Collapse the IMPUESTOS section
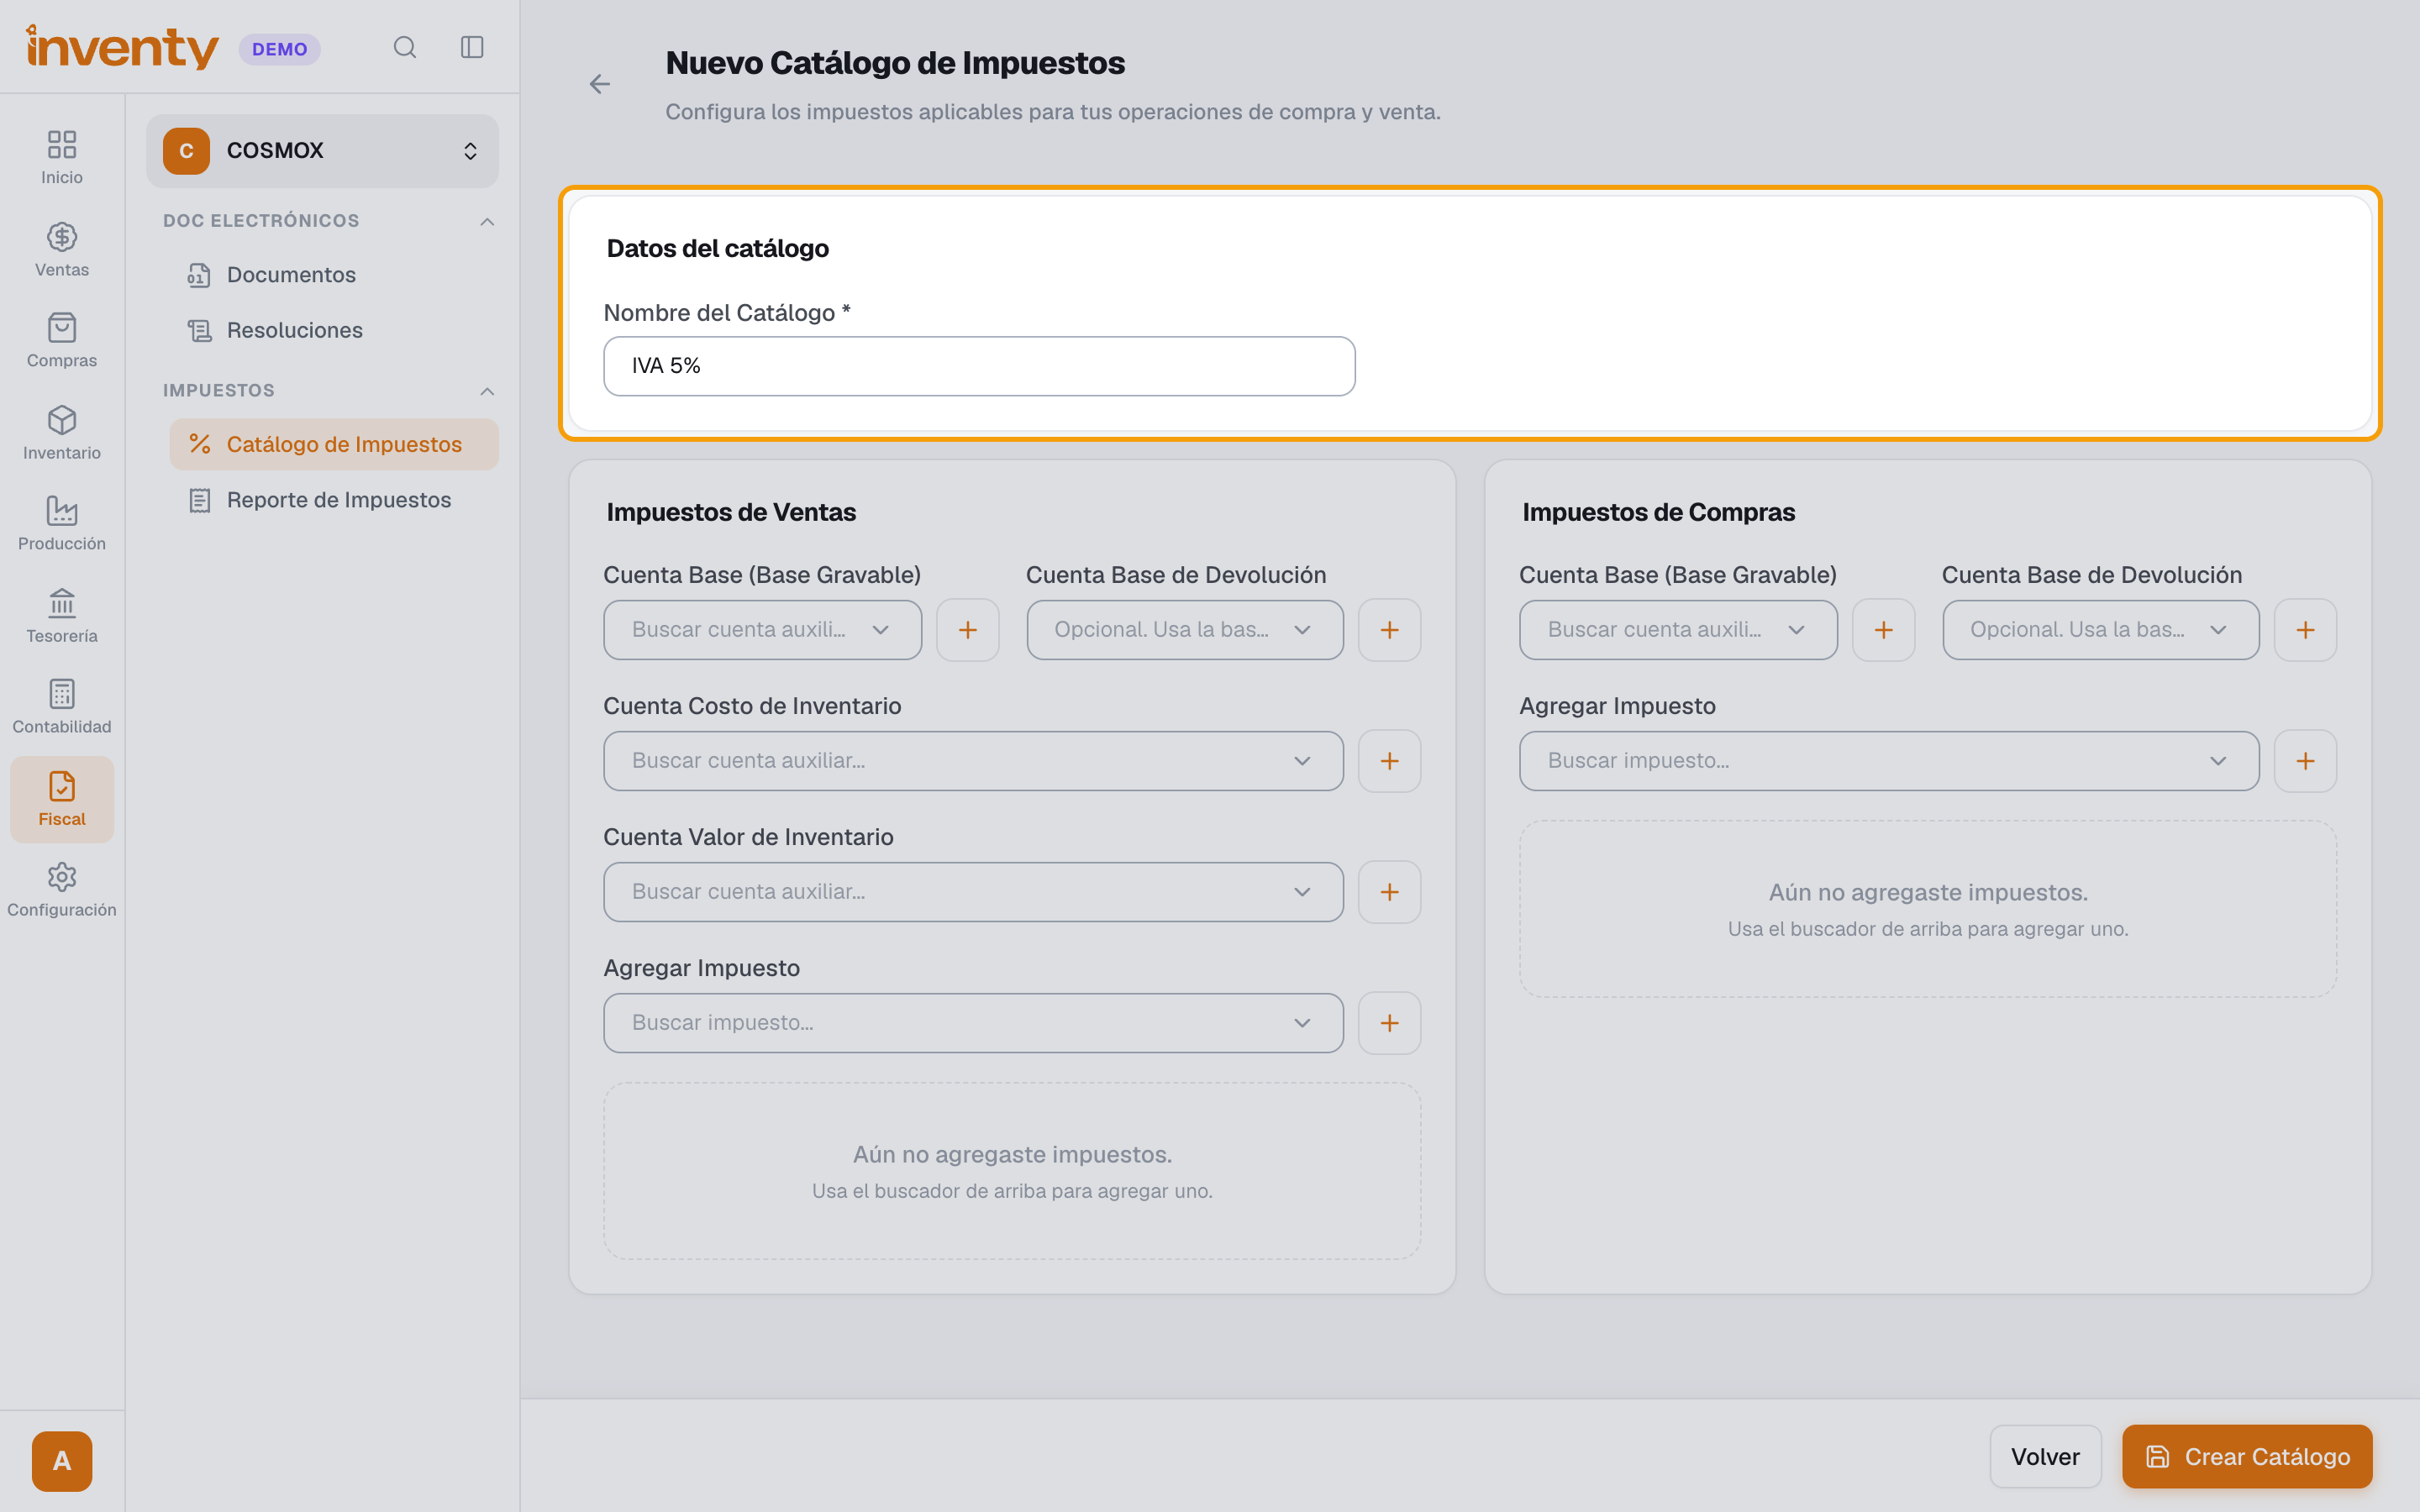Image resolution: width=2420 pixels, height=1512 pixels. 487,391
